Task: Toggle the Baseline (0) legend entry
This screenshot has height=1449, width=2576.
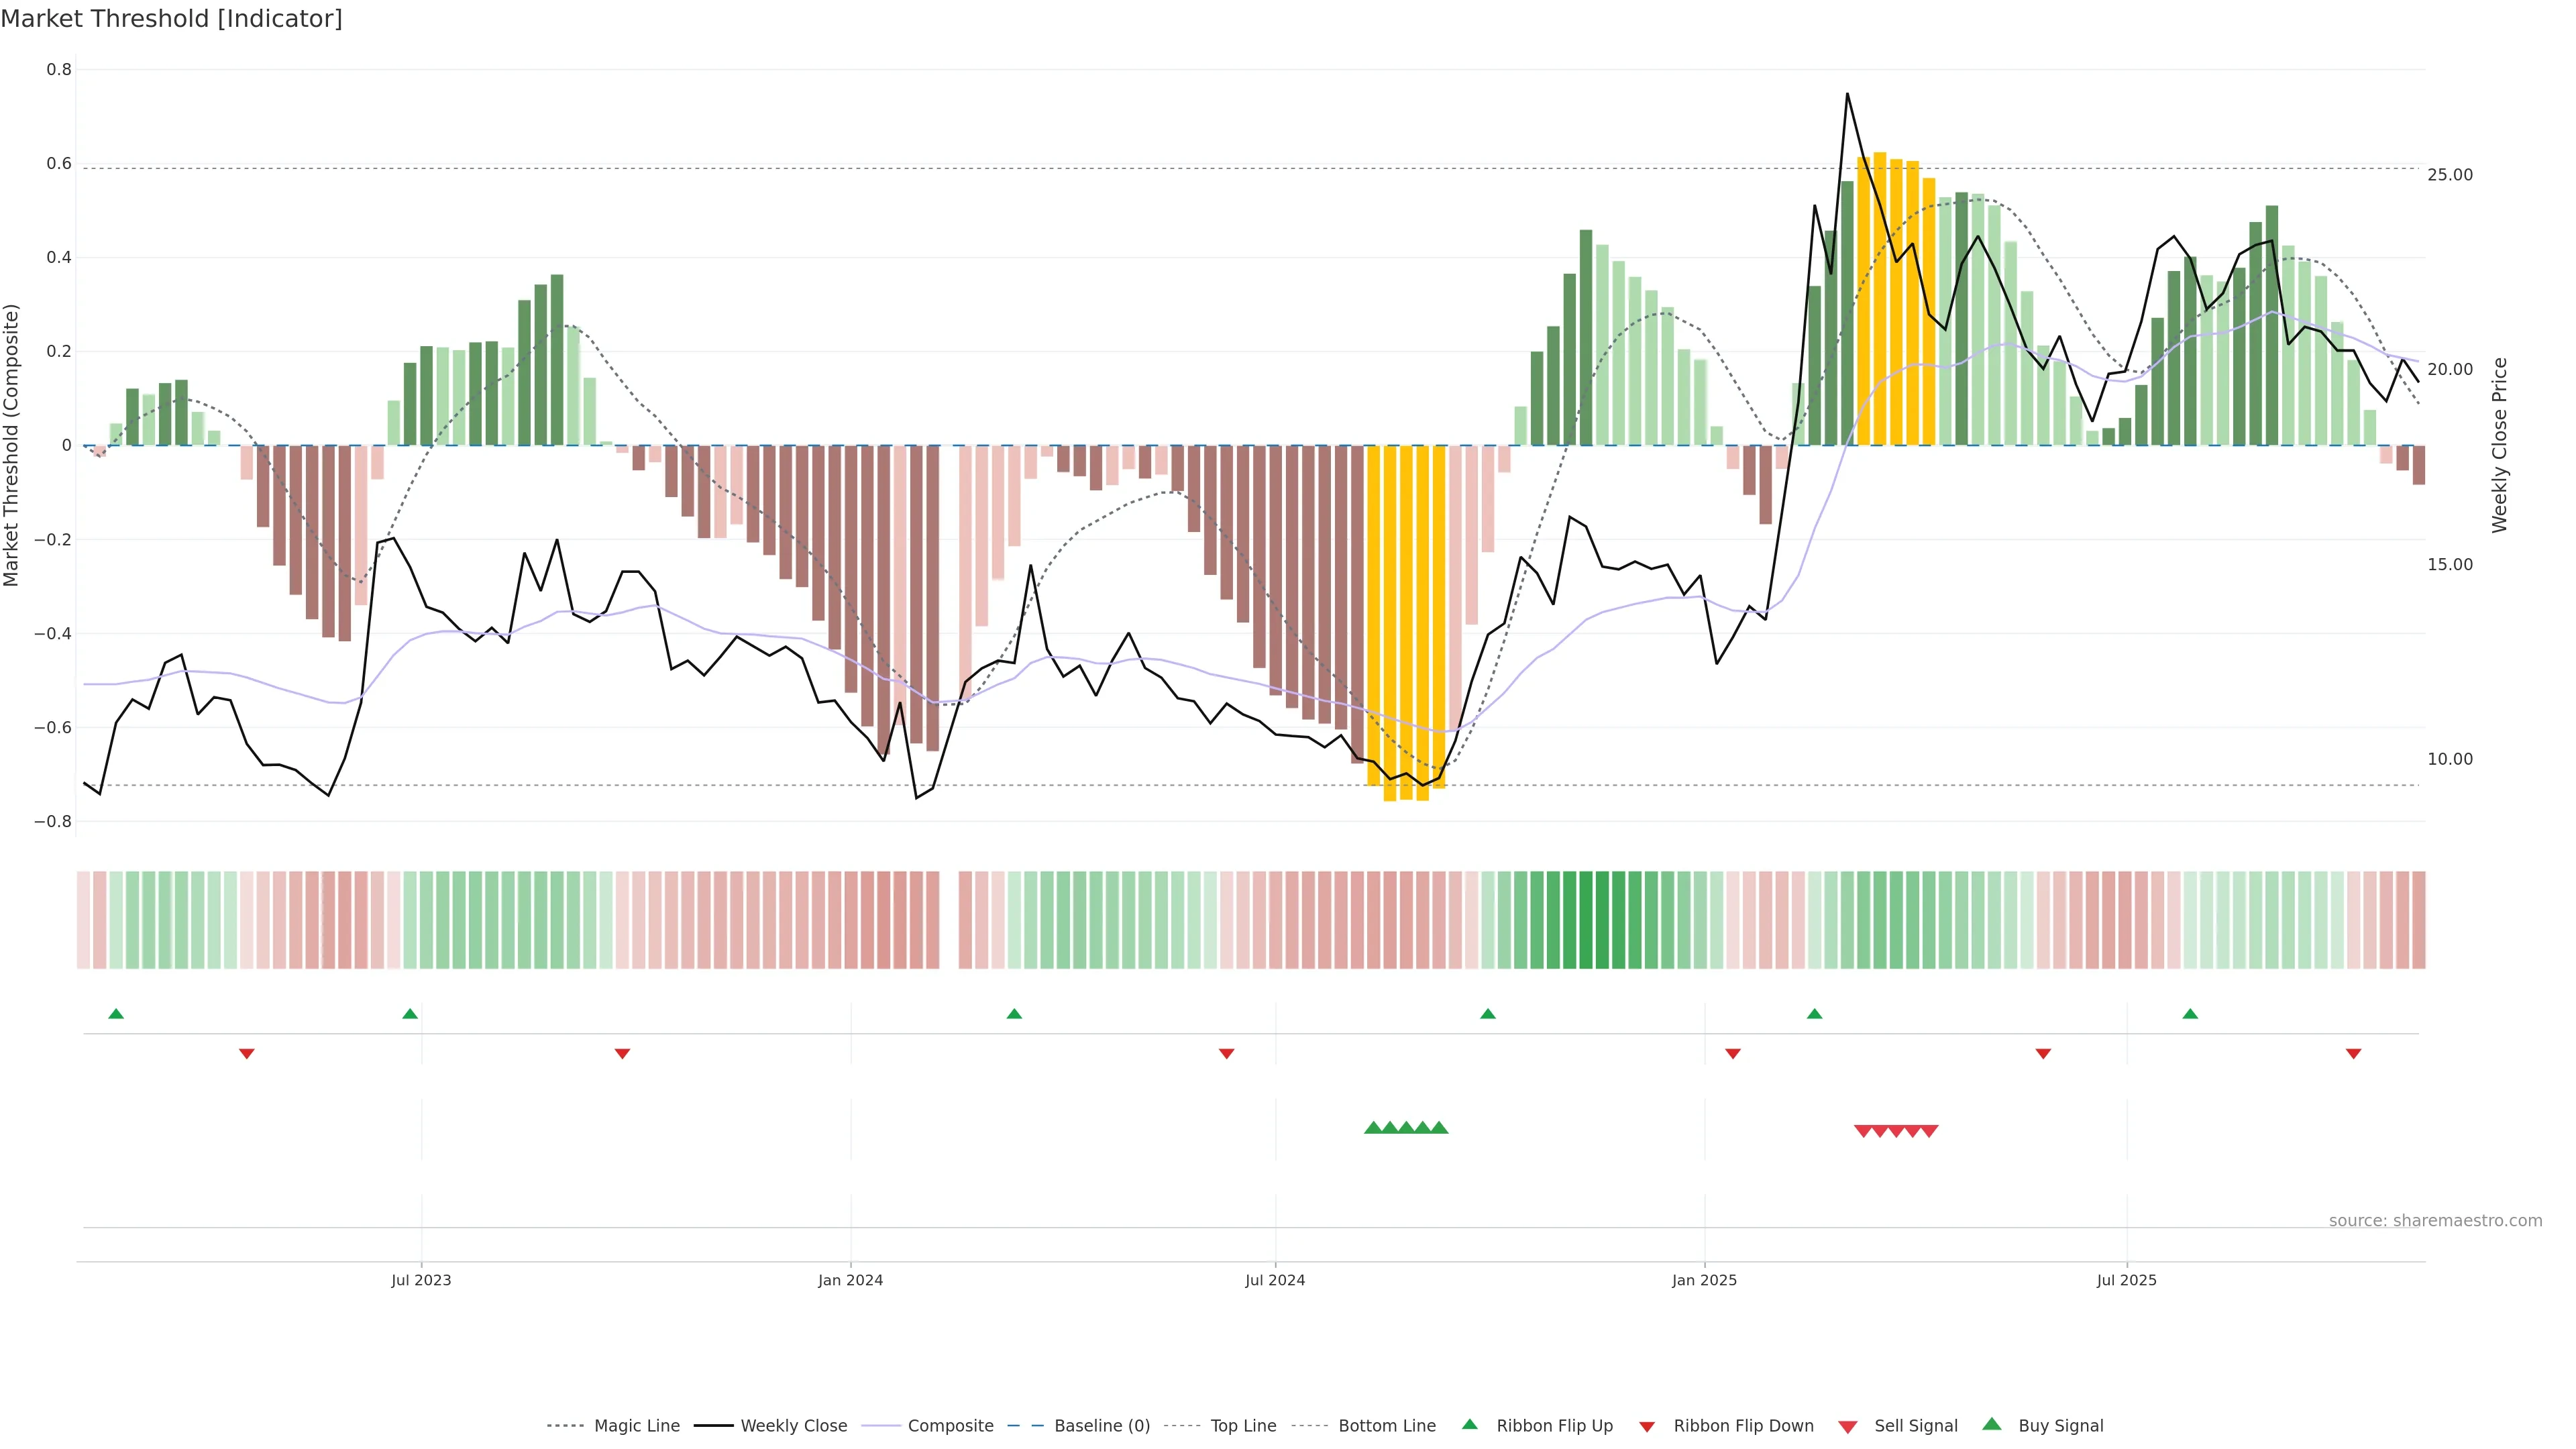Action: point(1101,1426)
